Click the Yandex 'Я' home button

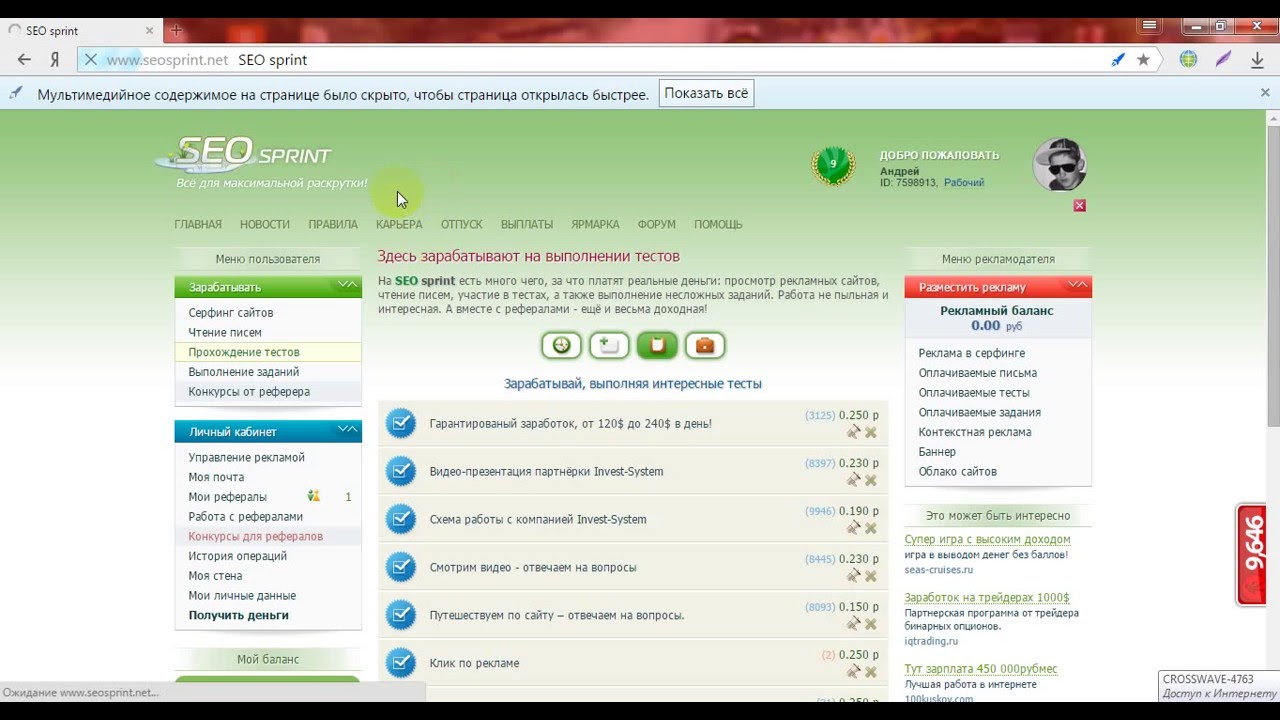coord(56,60)
